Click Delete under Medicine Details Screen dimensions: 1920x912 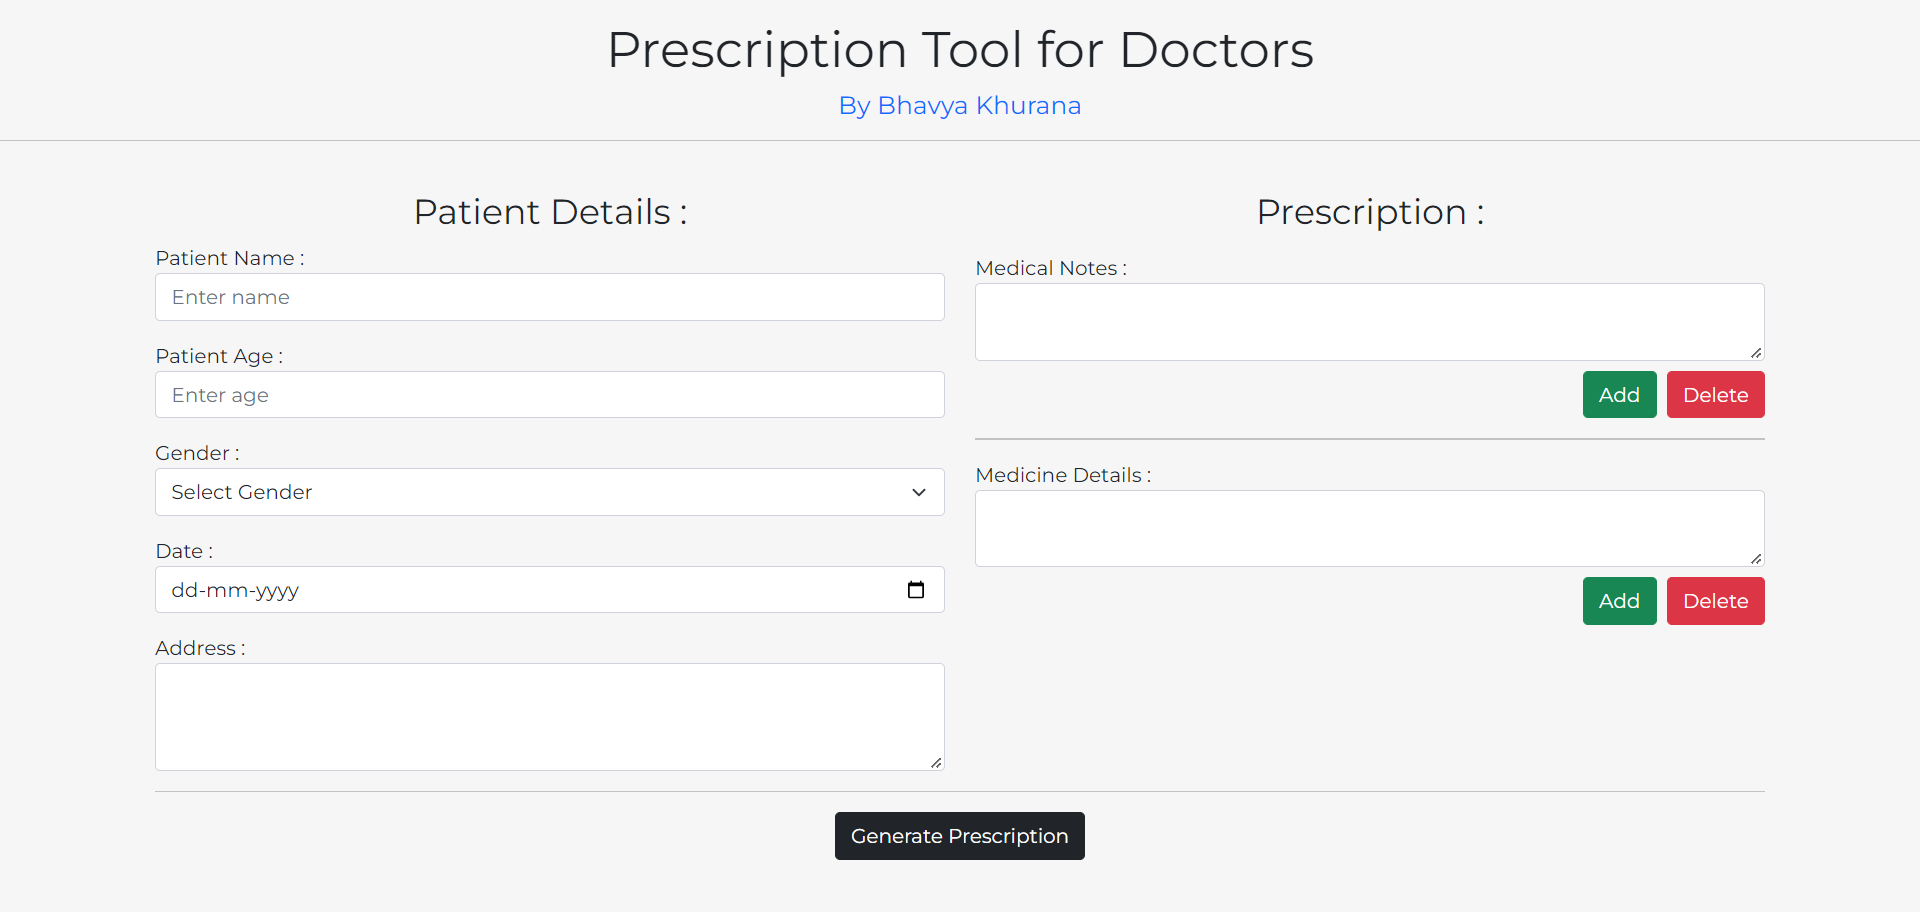(x=1714, y=600)
